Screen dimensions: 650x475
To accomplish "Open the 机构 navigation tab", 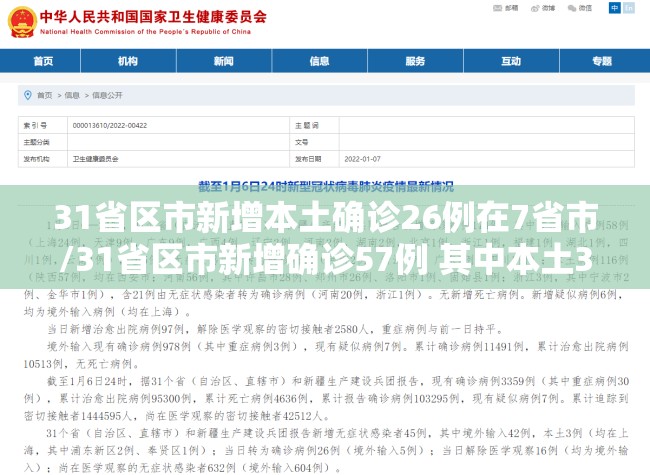I will tap(128, 61).
